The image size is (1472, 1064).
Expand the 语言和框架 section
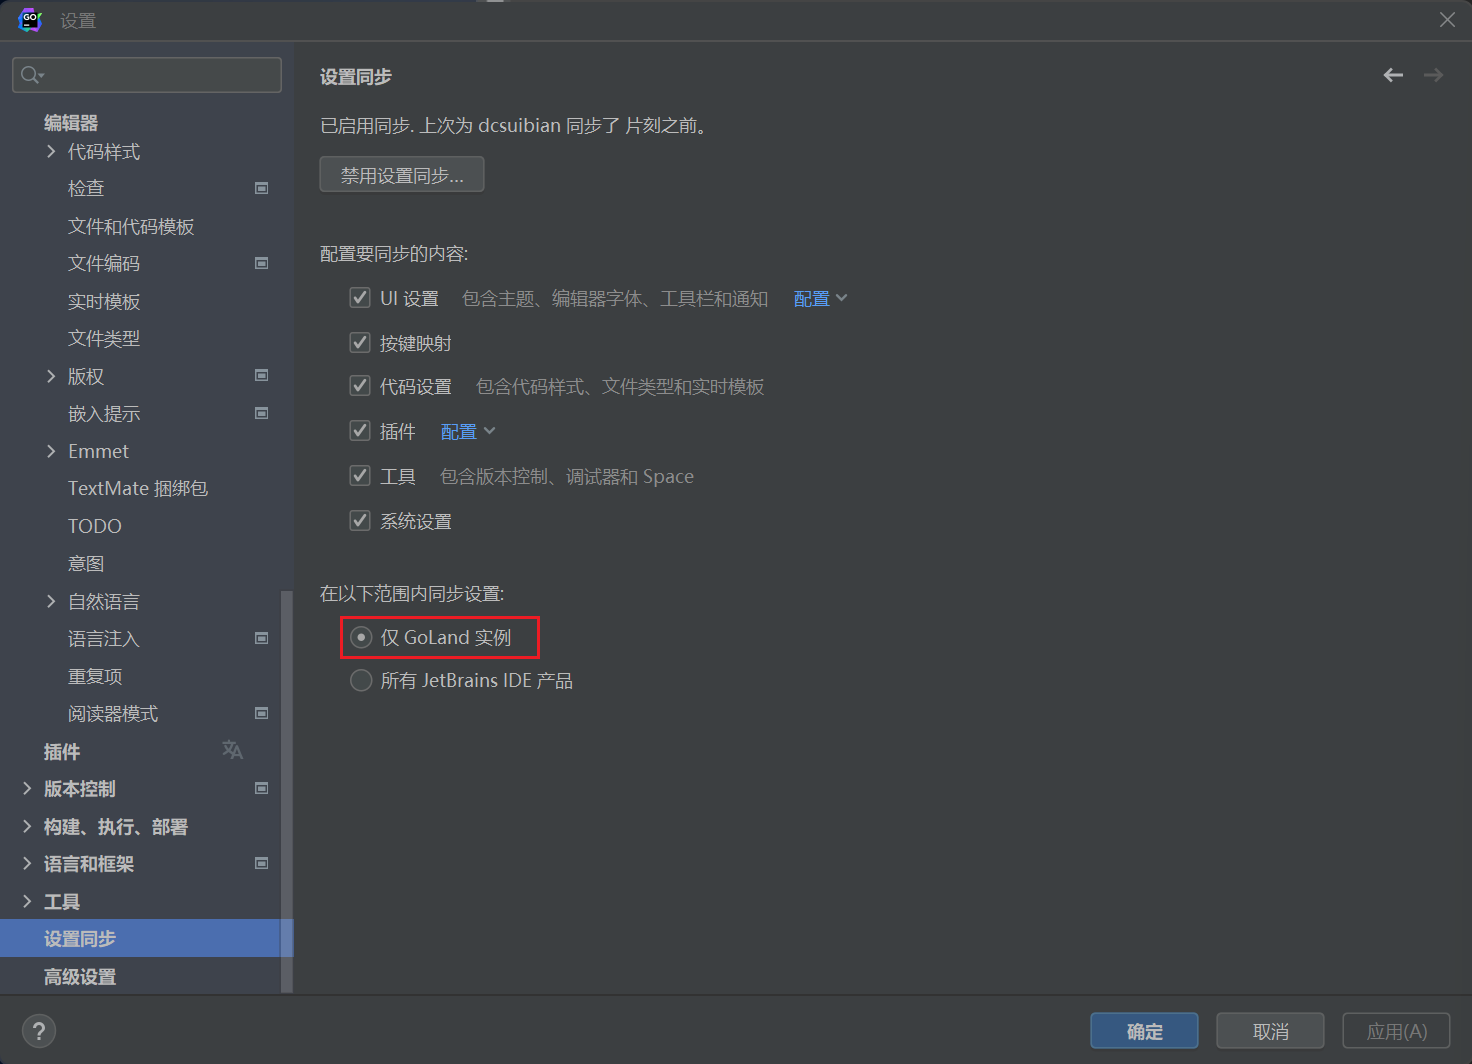27,863
